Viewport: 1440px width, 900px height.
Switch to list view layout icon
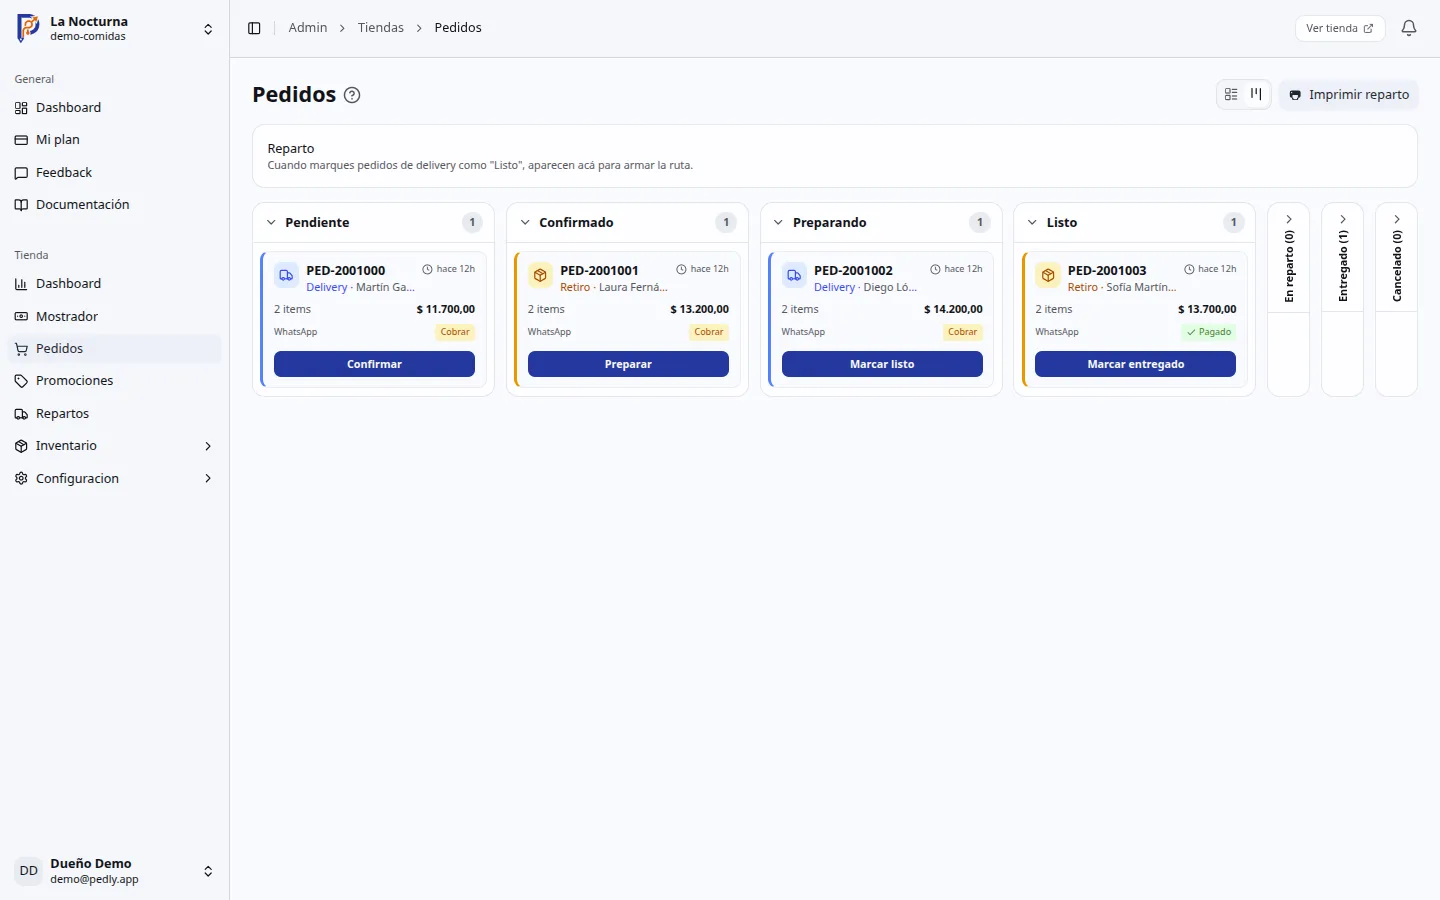pyautogui.click(x=1231, y=94)
